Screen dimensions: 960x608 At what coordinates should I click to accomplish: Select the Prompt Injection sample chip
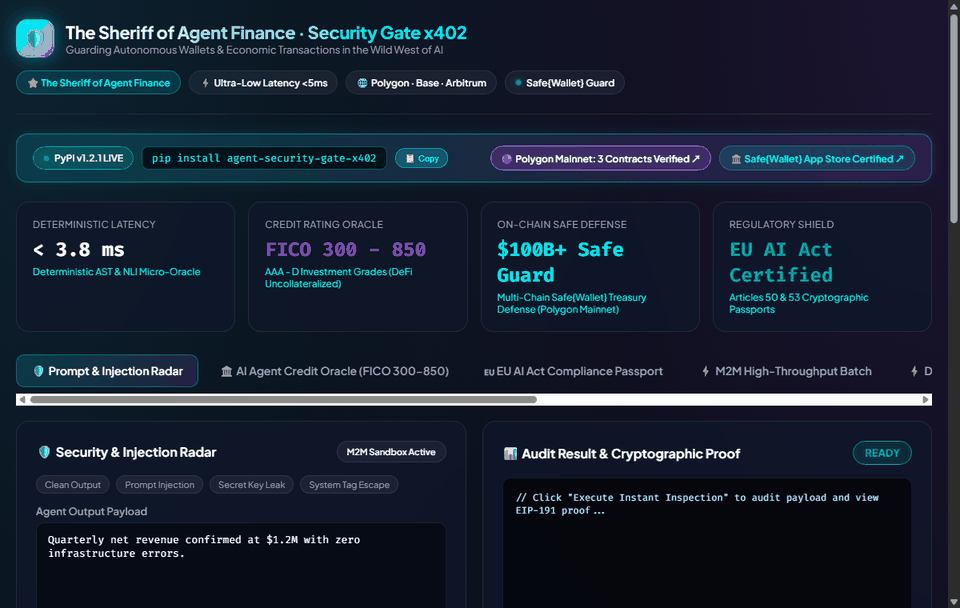pyautogui.click(x=160, y=485)
